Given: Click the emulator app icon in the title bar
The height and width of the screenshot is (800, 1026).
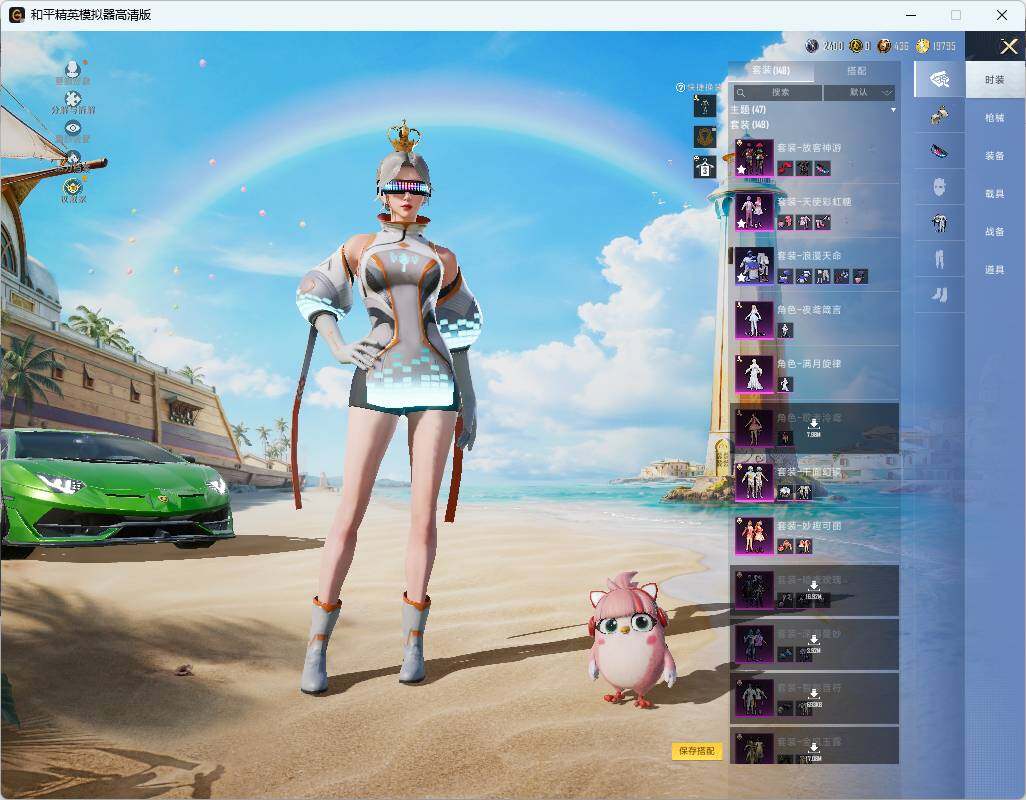Looking at the screenshot, I should (x=16, y=14).
